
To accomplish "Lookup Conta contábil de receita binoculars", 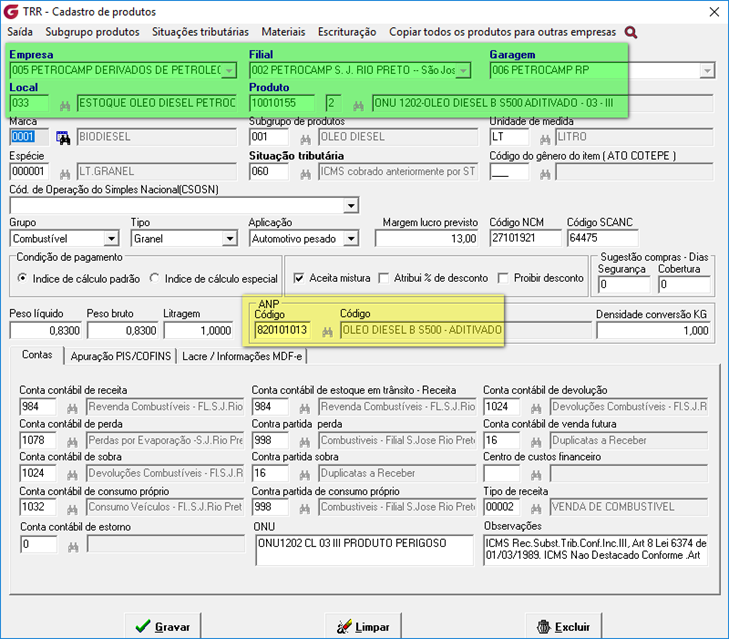I will click(x=72, y=408).
